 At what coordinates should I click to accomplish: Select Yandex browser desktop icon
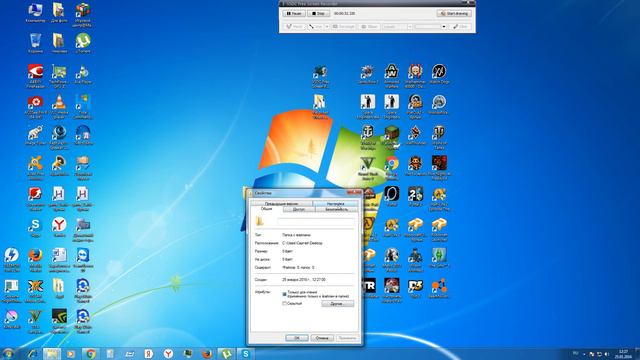[x=59, y=227]
